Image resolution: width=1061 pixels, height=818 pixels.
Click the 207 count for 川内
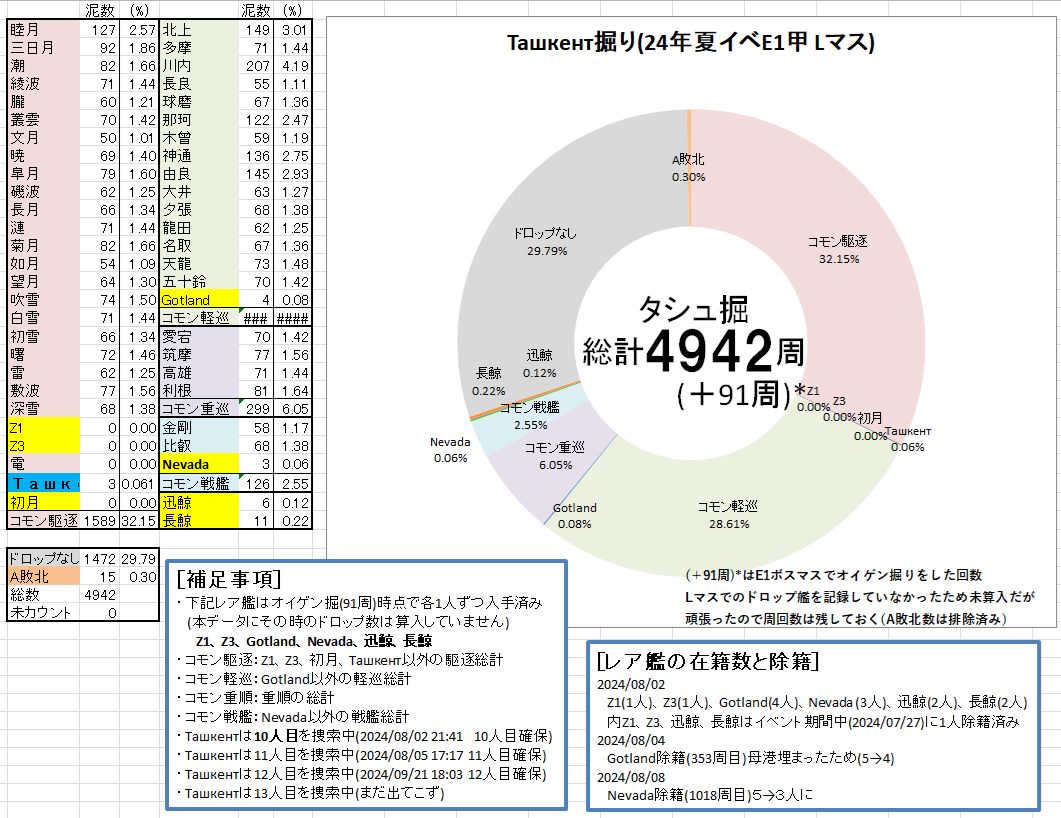[x=256, y=66]
